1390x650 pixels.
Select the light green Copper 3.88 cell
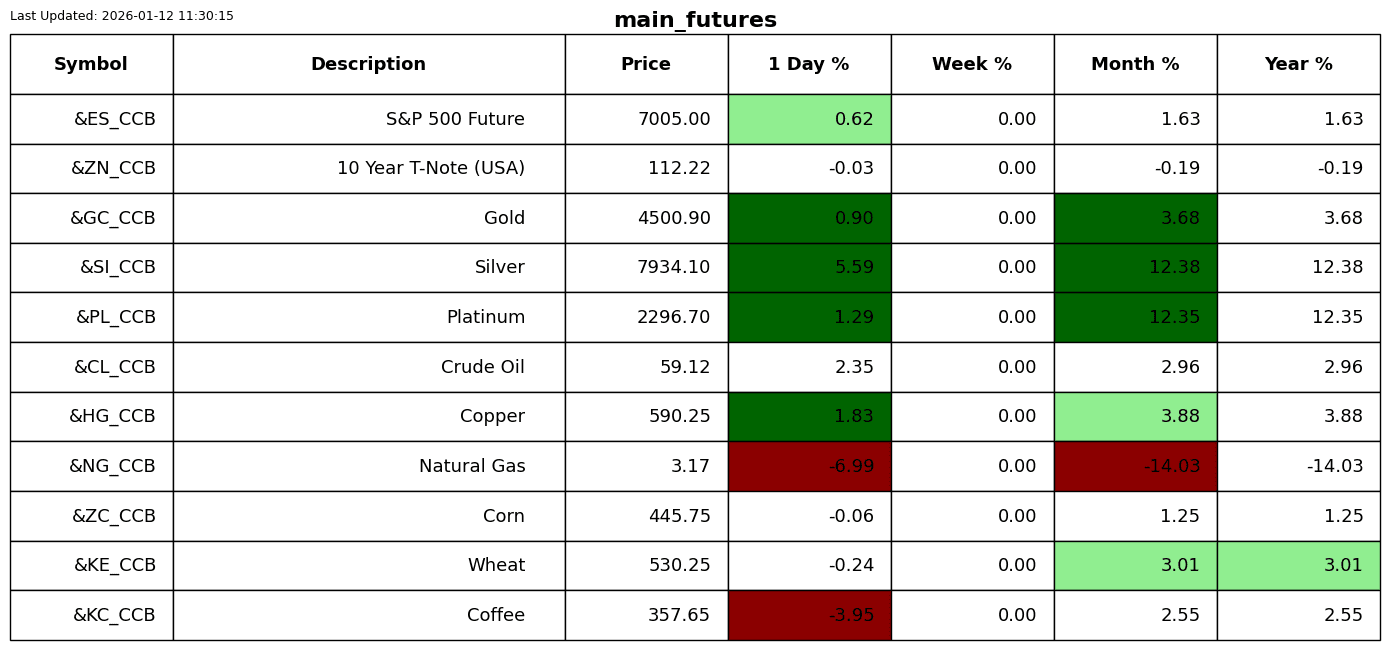[x=1135, y=417]
